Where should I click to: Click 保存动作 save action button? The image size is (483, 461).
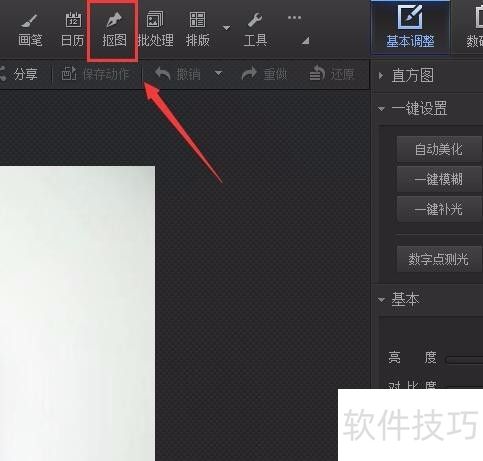coord(95,74)
